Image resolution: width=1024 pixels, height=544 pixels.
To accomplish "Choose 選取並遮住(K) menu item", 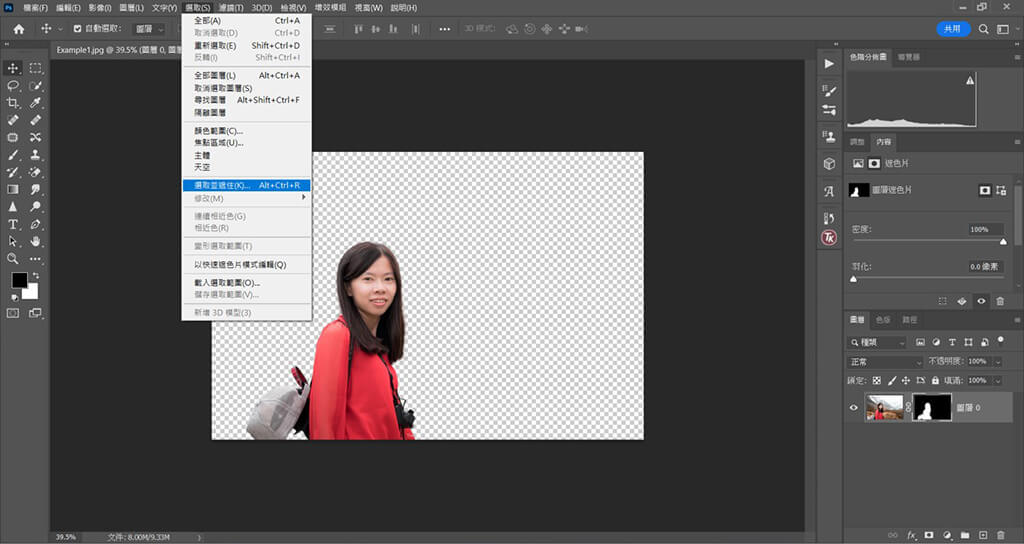I will [246, 185].
